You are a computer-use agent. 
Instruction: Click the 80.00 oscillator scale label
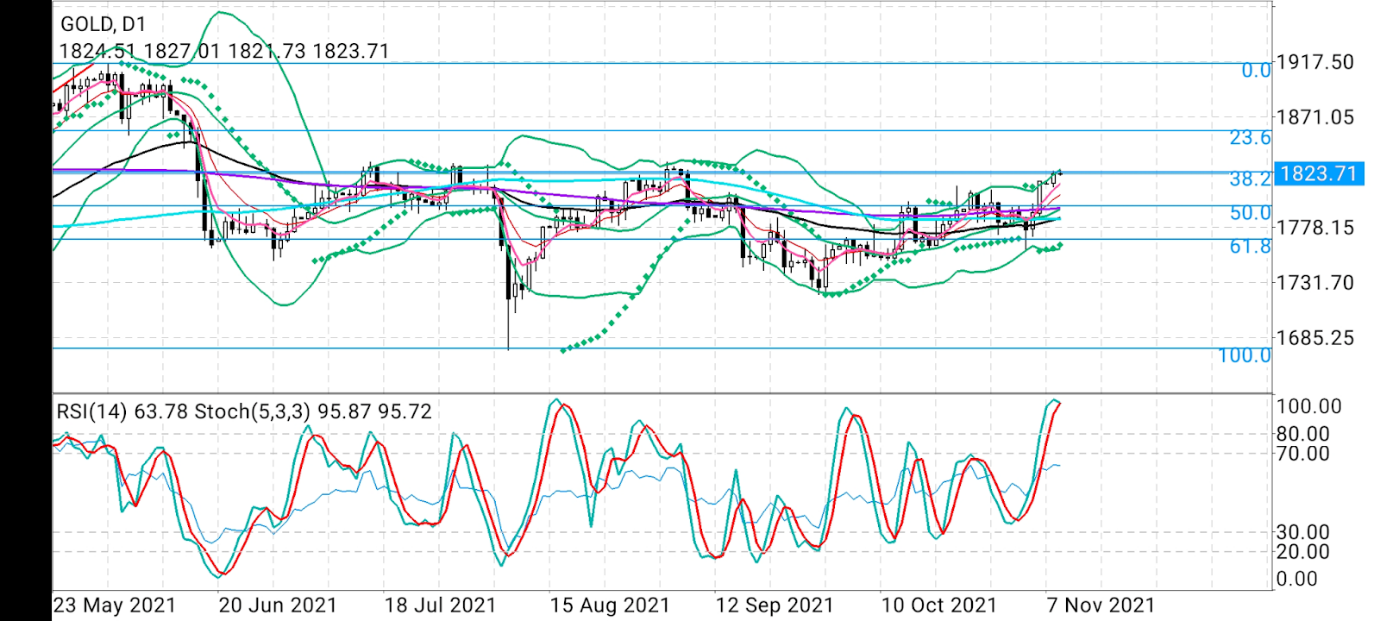point(1304,434)
